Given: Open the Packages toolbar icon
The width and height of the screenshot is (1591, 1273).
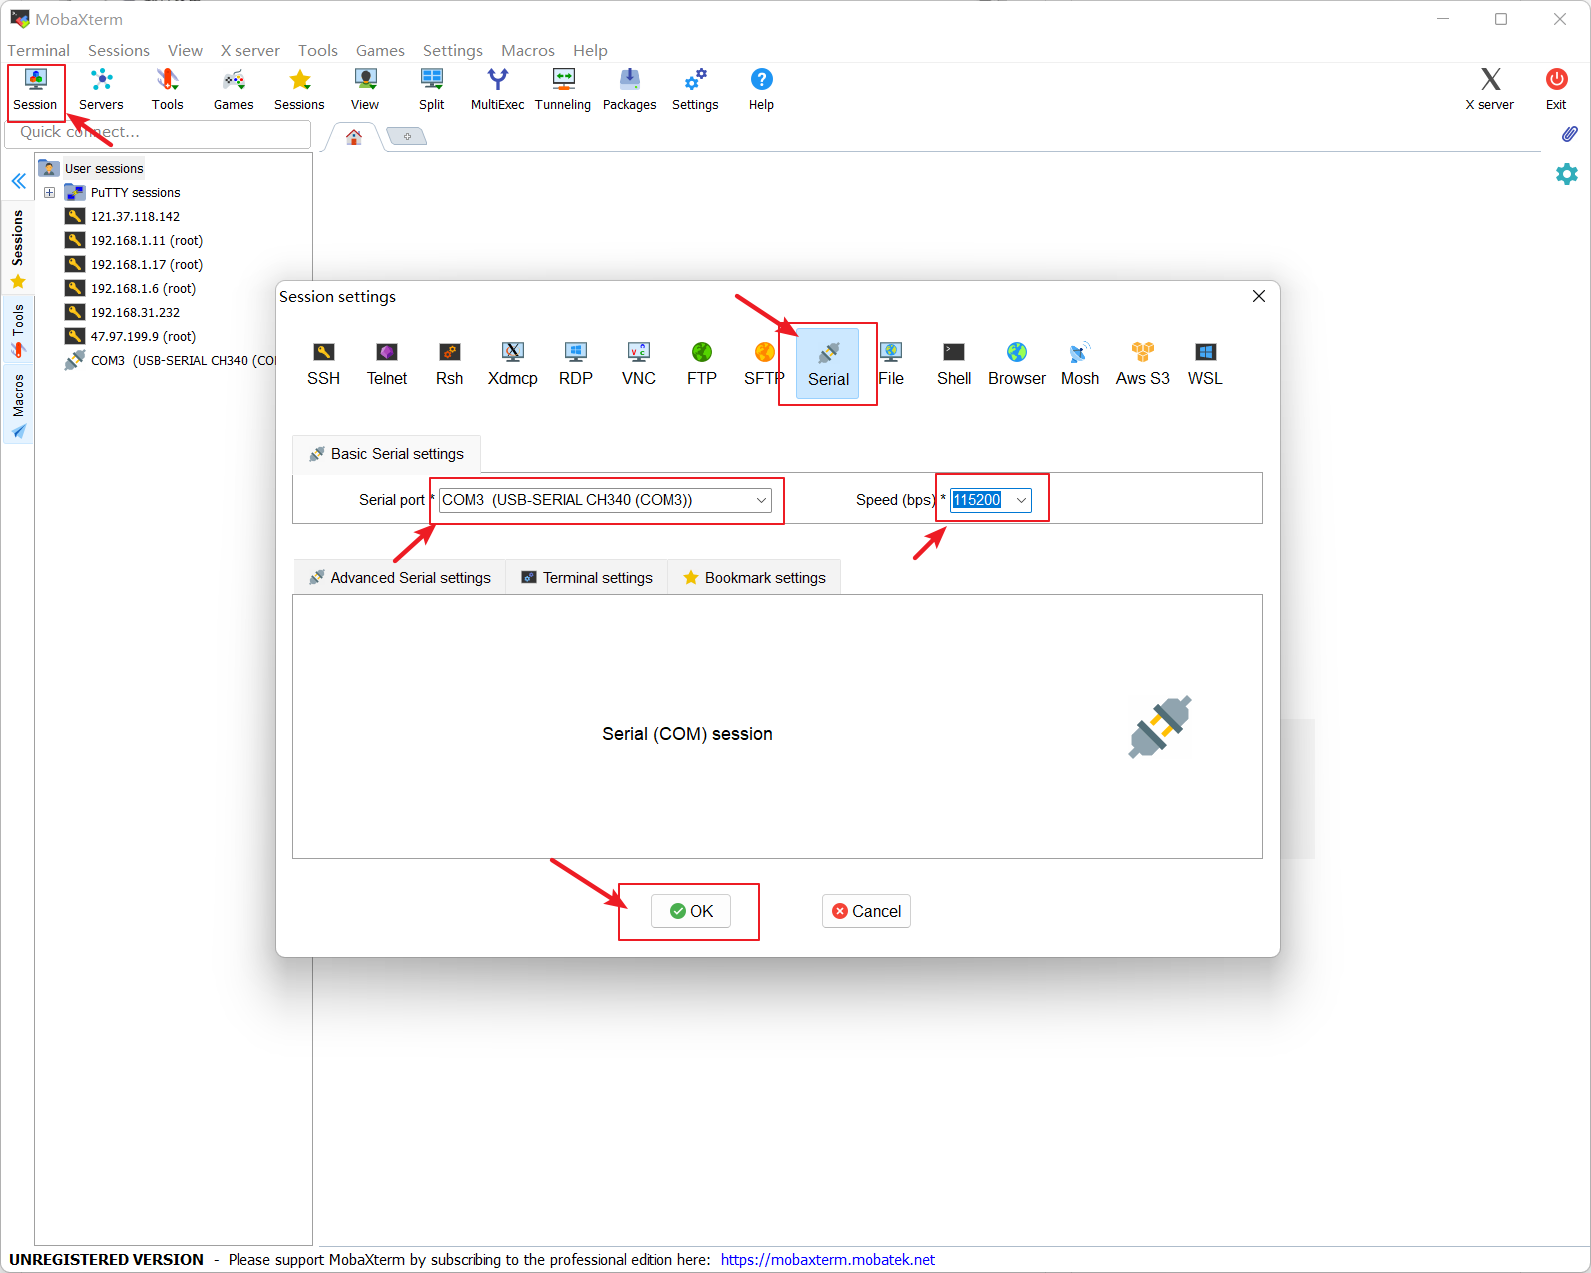Looking at the screenshot, I should (x=629, y=89).
